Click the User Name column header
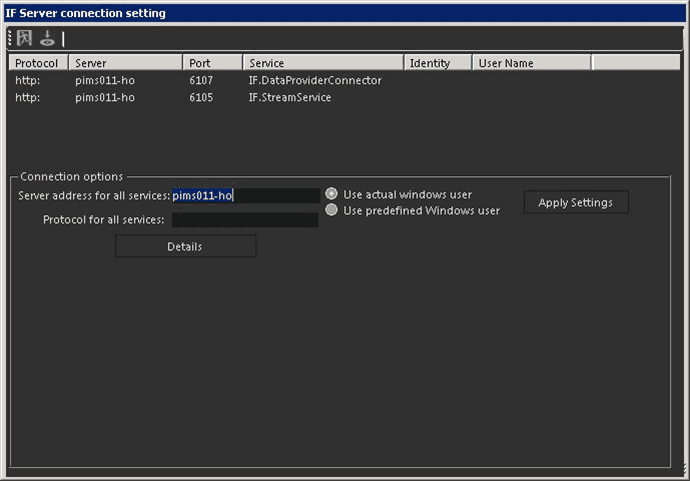The height and width of the screenshot is (481, 690). point(532,63)
